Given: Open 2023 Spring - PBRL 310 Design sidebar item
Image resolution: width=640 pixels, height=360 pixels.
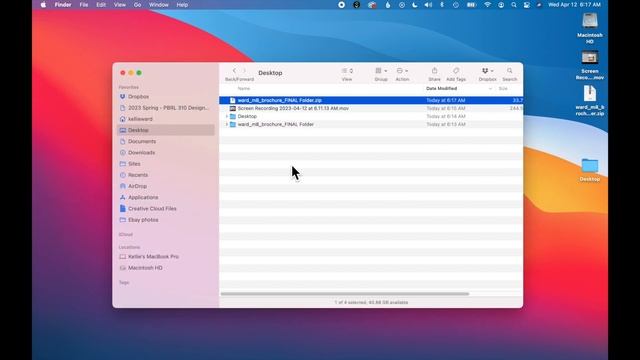Looking at the screenshot, I should click(x=166, y=108).
